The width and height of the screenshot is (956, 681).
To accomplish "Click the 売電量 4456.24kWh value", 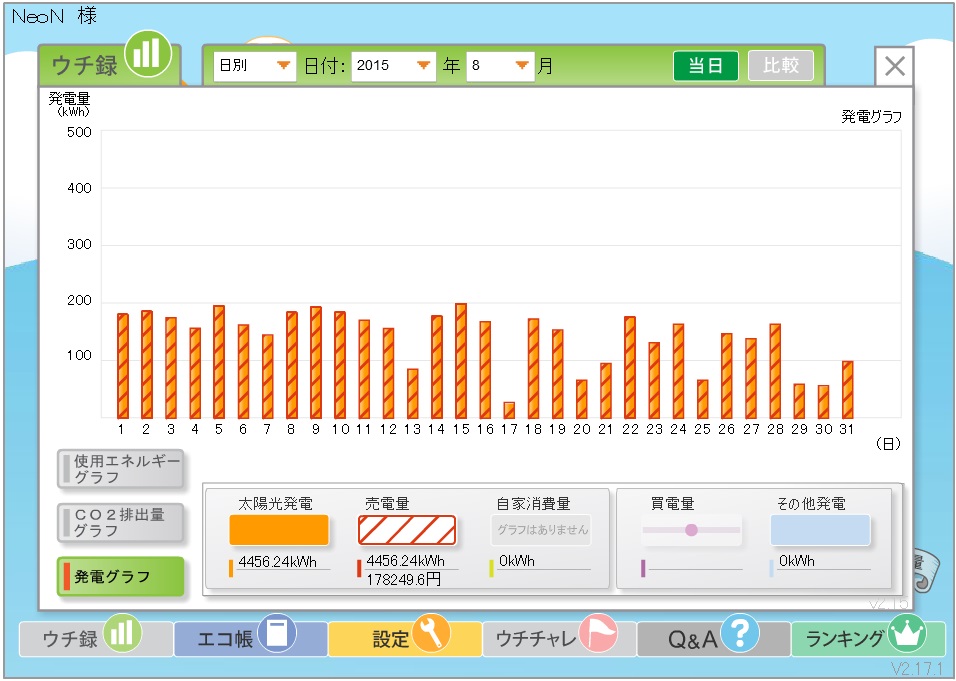I will (x=405, y=560).
